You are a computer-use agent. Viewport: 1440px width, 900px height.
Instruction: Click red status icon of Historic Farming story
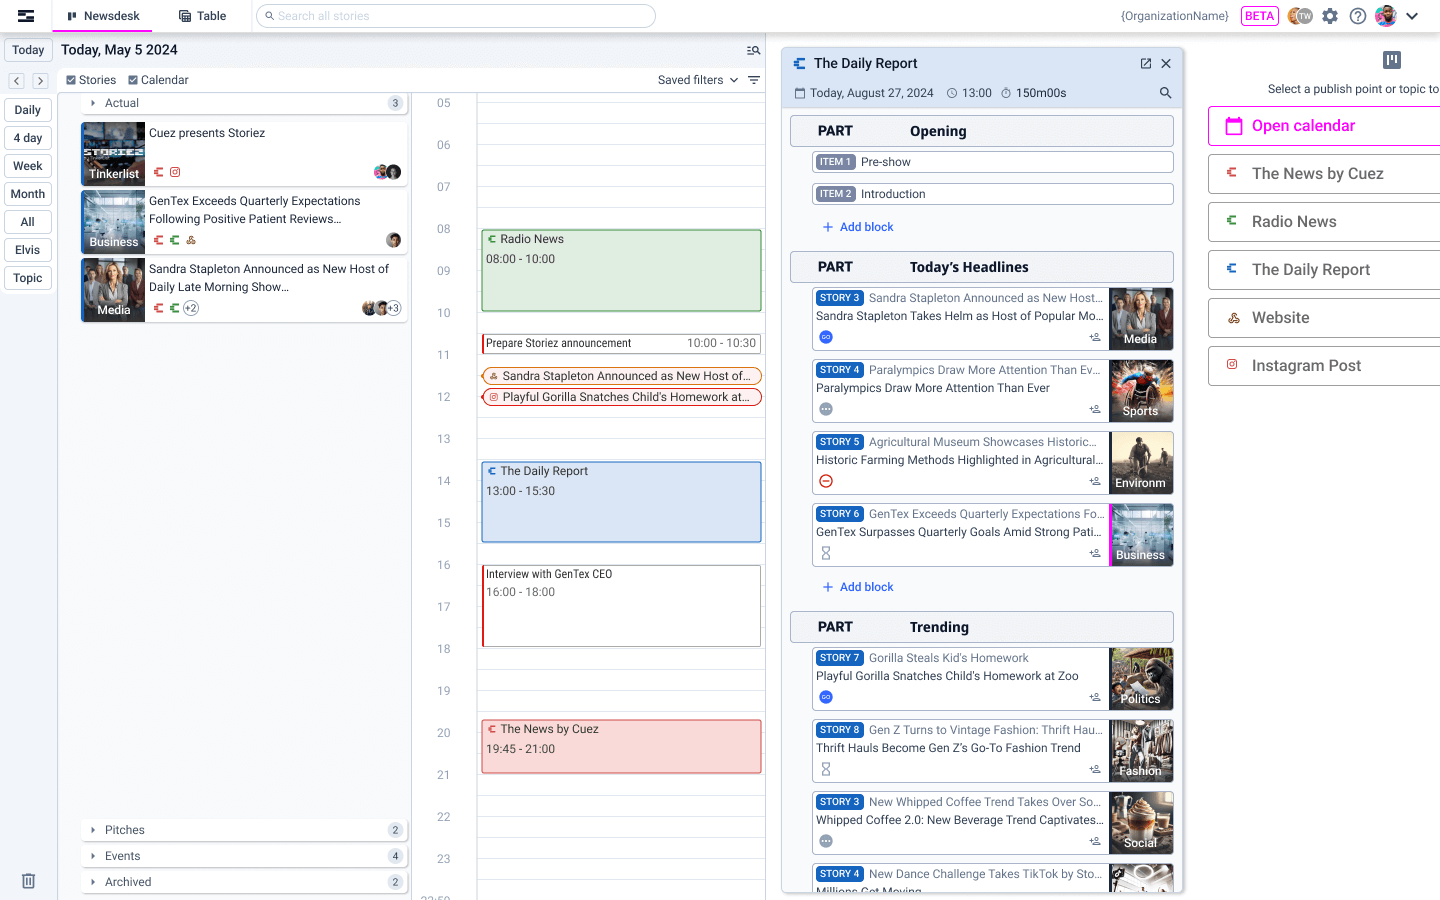[x=826, y=481]
